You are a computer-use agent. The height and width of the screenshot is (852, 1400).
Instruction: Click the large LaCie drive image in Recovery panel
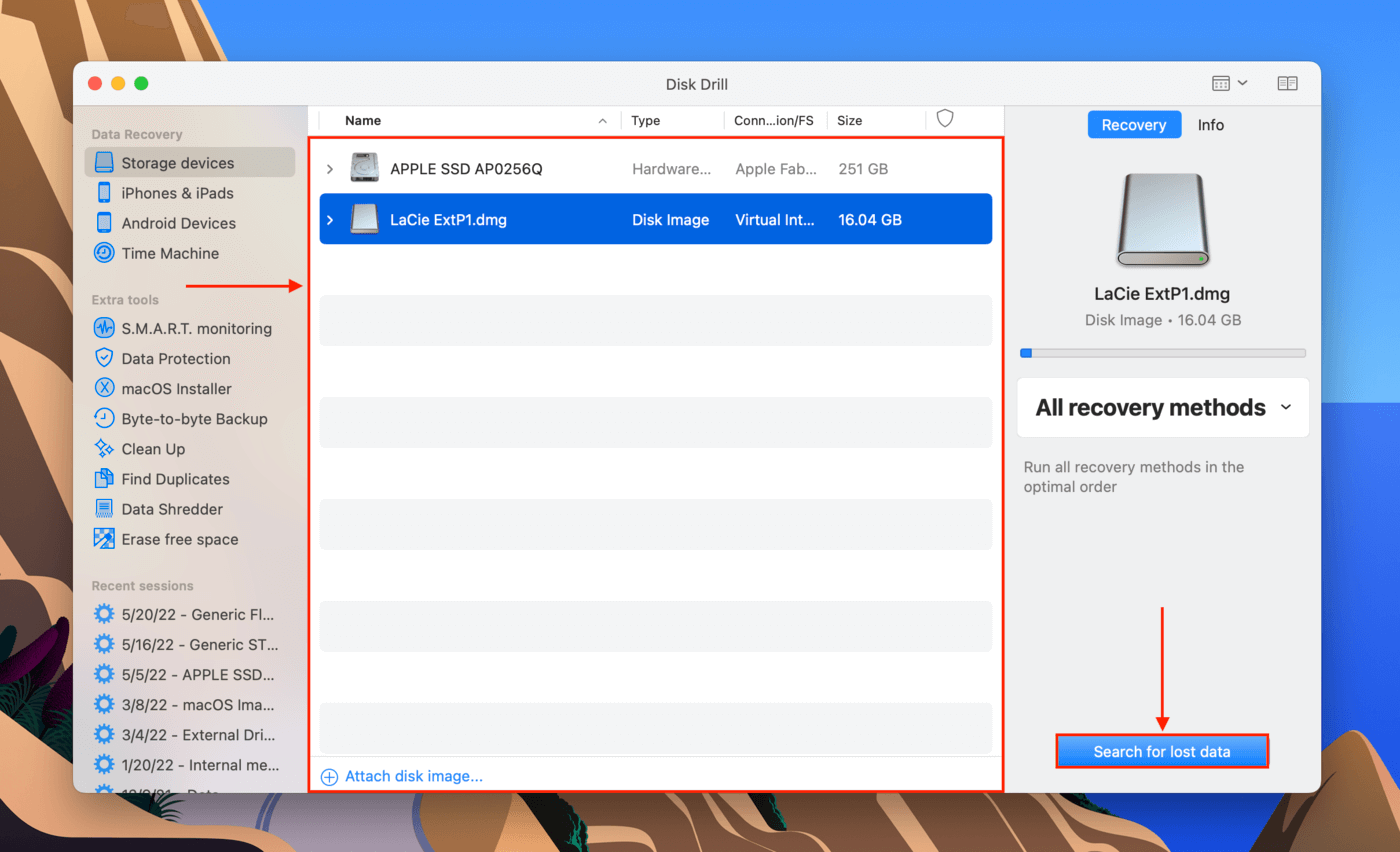point(1163,220)
